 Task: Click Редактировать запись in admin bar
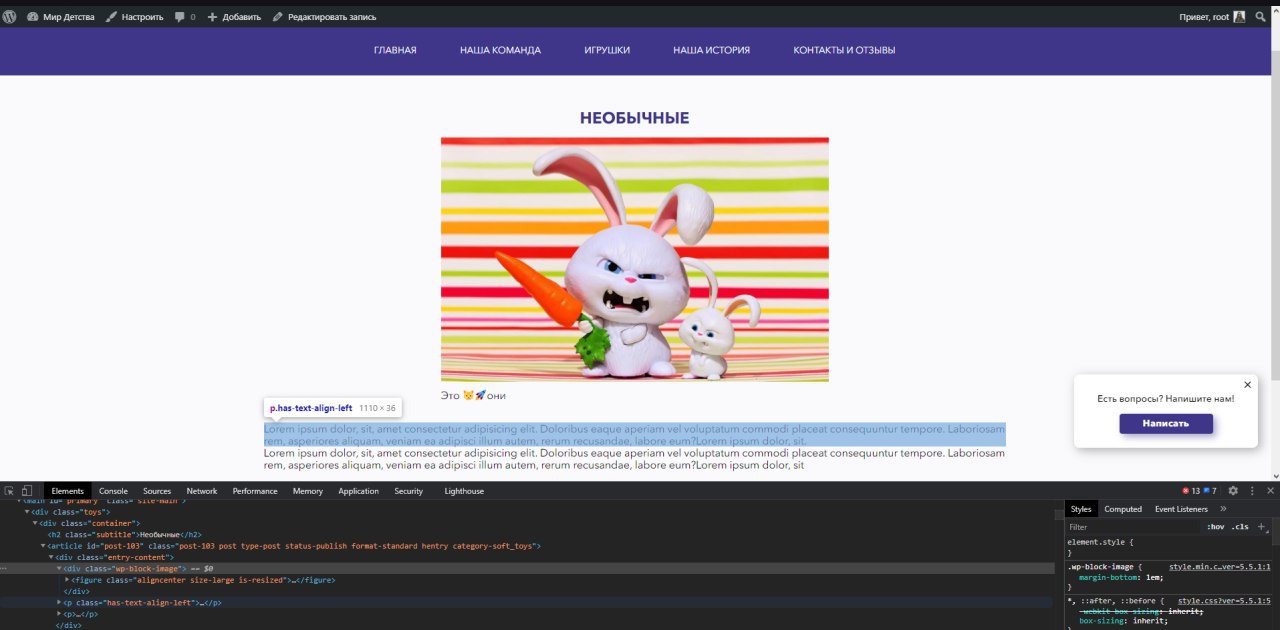pos(323,17)
